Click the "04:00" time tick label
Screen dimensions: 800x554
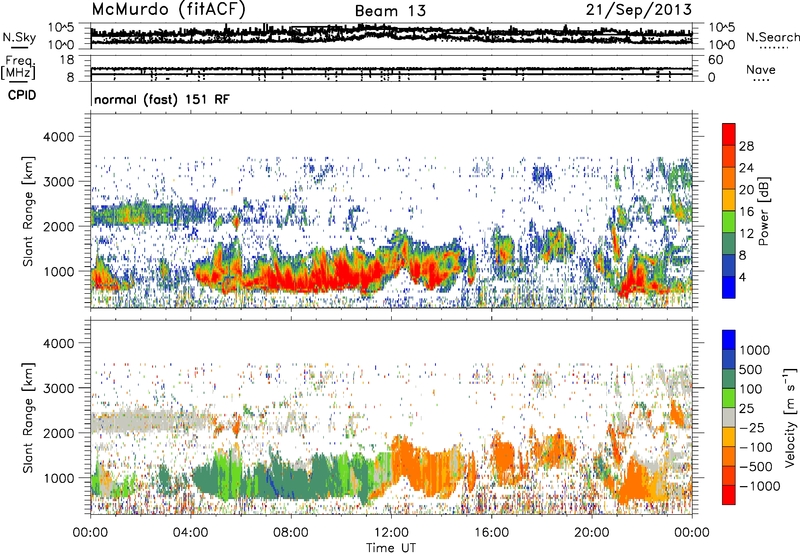pos(190,533)
